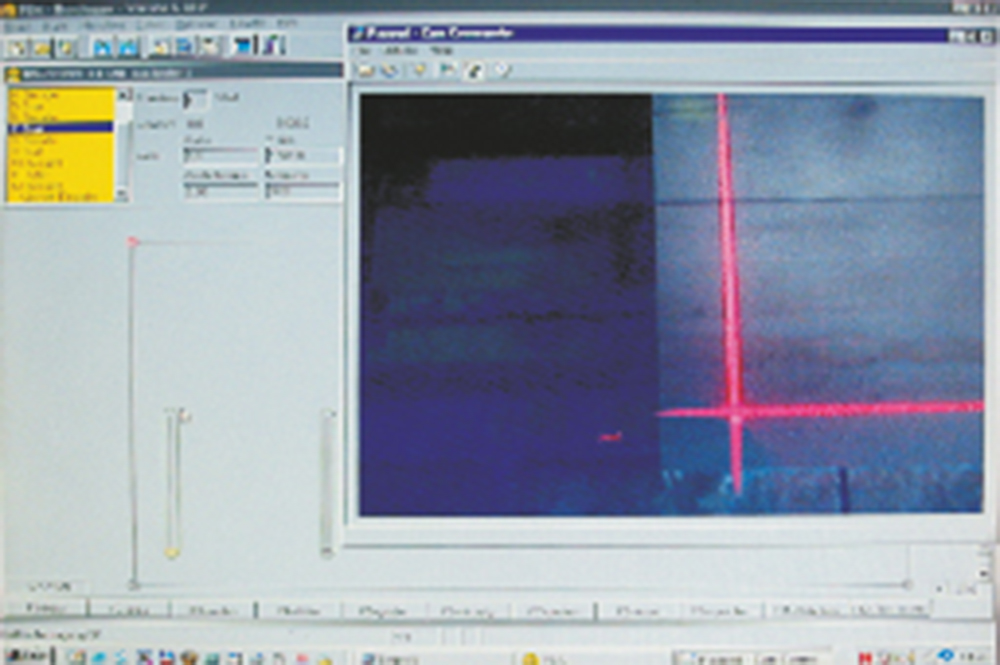Click open-folder icon in Cam Commander toolbar
Viewport: 1000px width, 665px height.
365,70
